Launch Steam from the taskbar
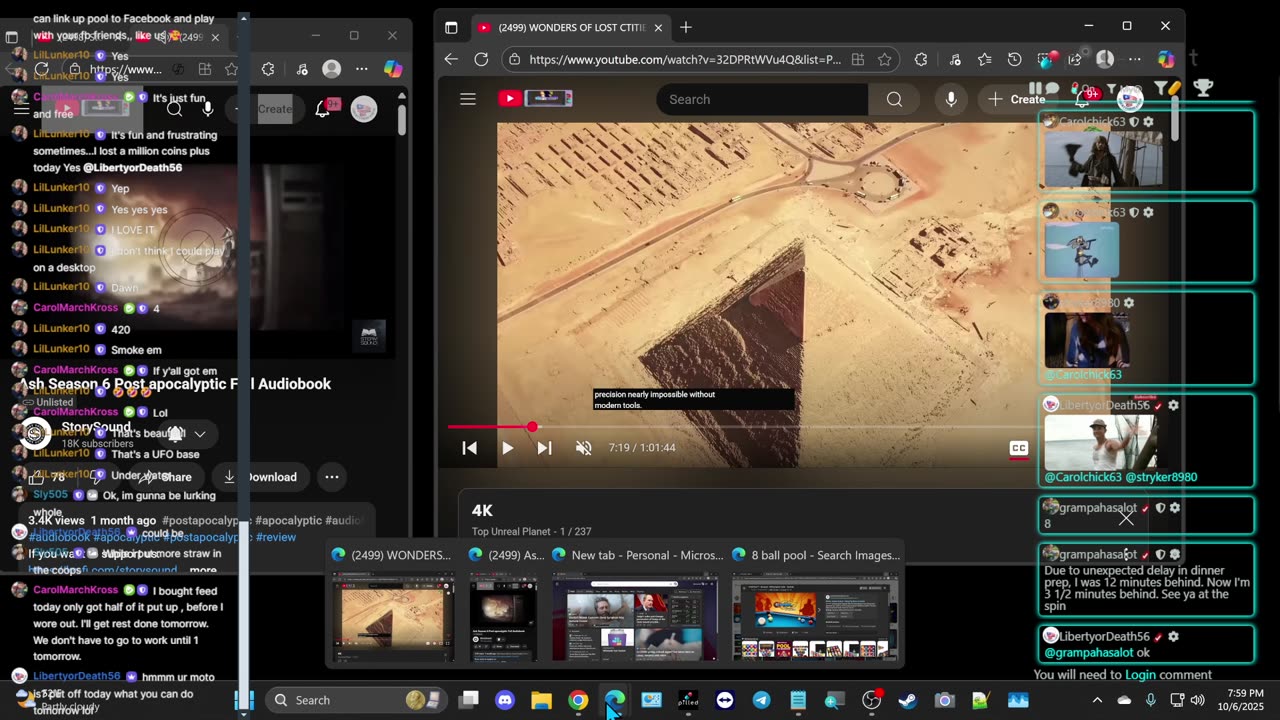 click(x=908, y=700)
